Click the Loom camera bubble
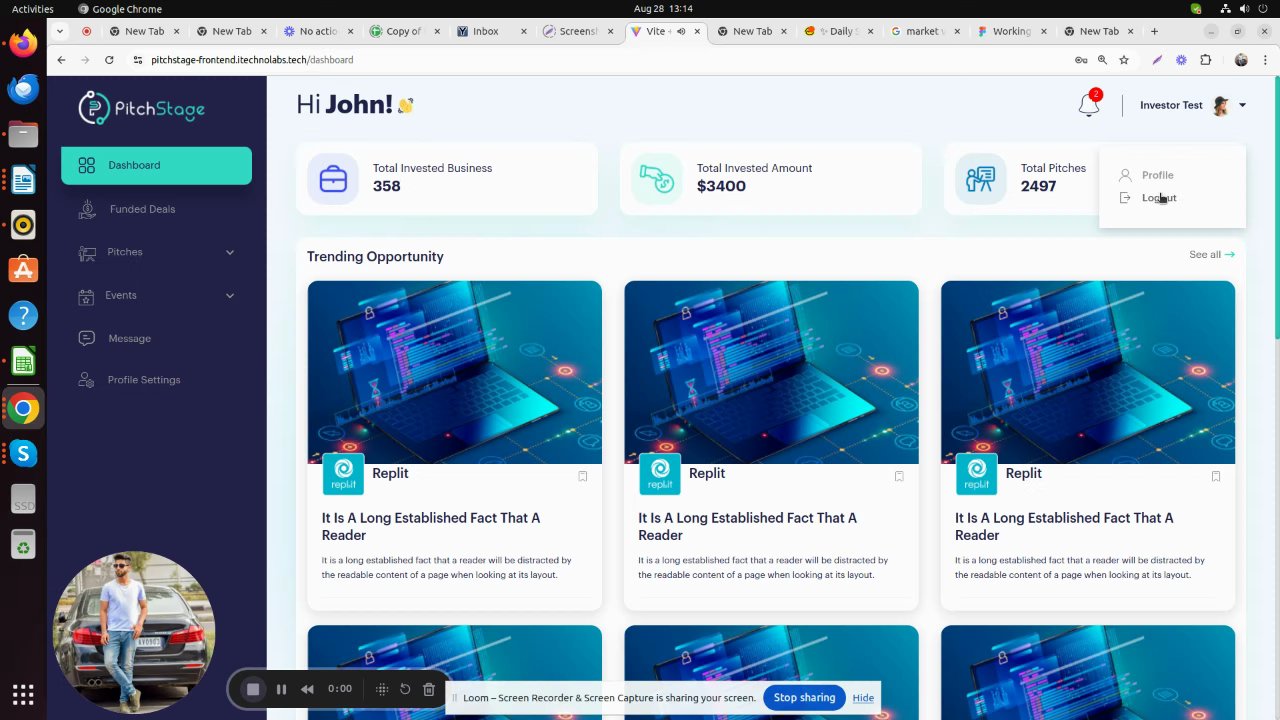 click(134, 632)
